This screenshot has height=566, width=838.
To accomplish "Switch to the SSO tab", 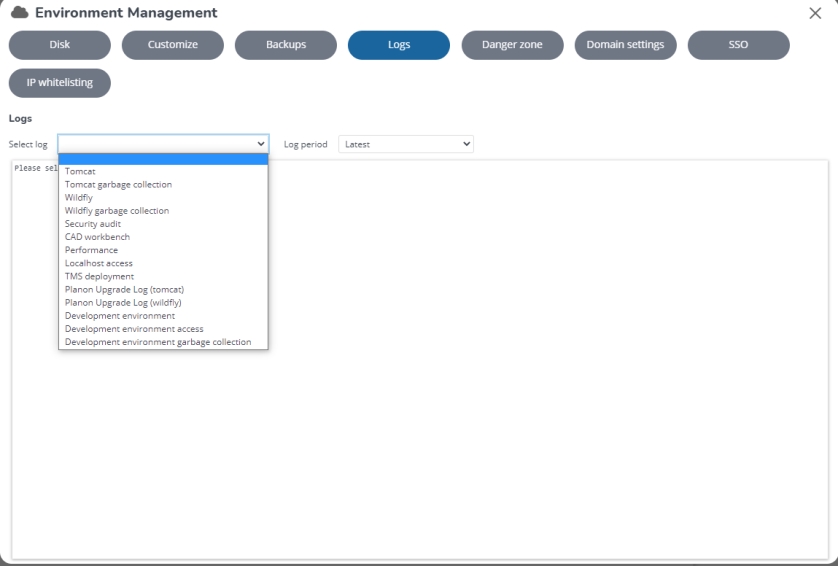I will tap(738, 45).
